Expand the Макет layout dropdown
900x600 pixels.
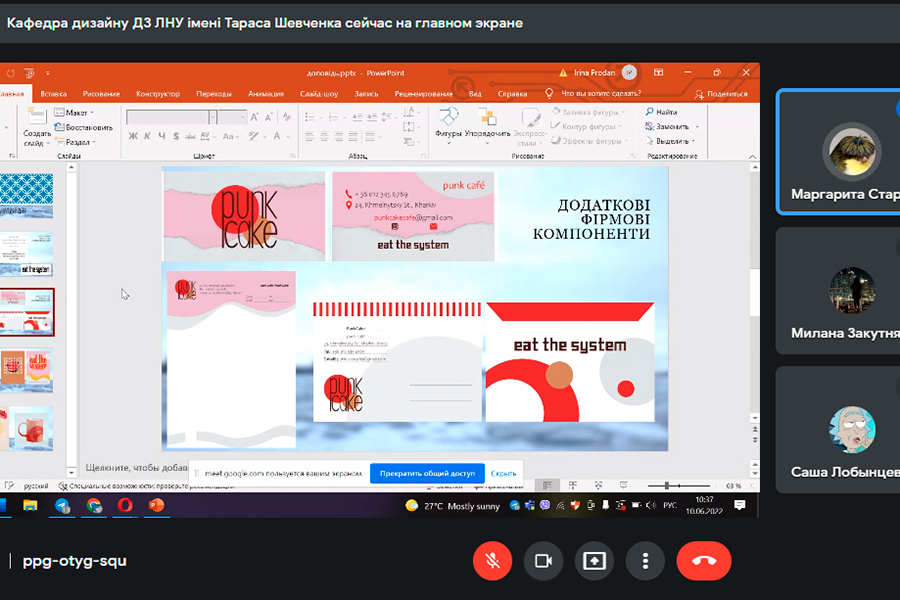(77, 113)
